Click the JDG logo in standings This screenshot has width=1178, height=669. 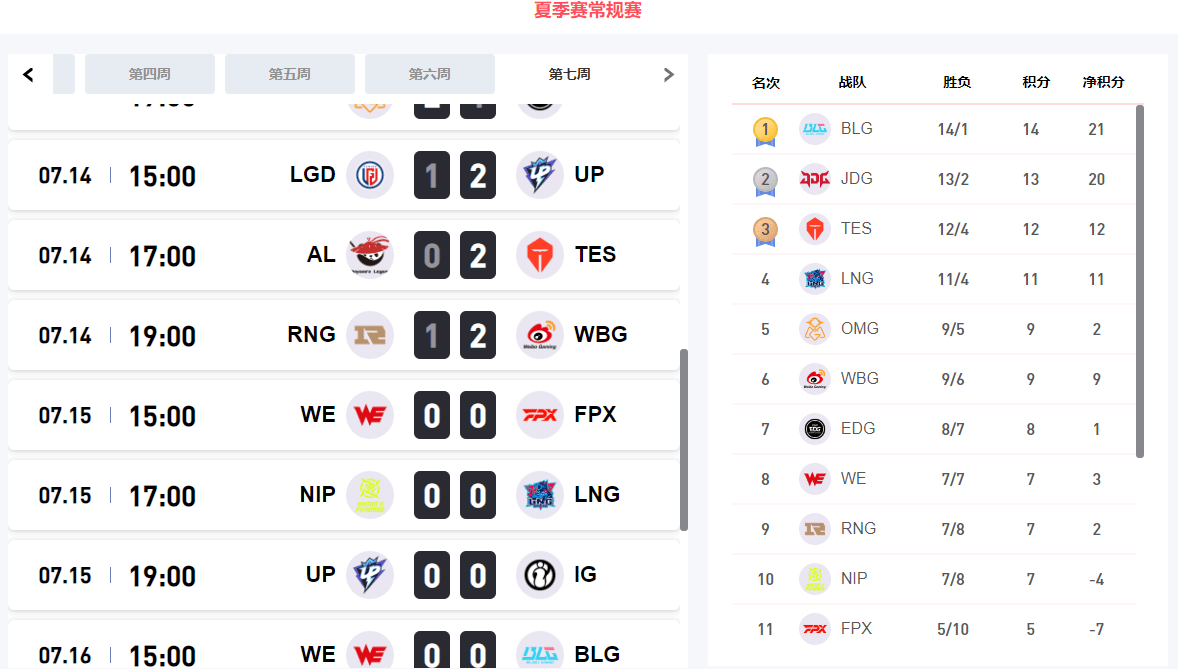click(815, 179)
